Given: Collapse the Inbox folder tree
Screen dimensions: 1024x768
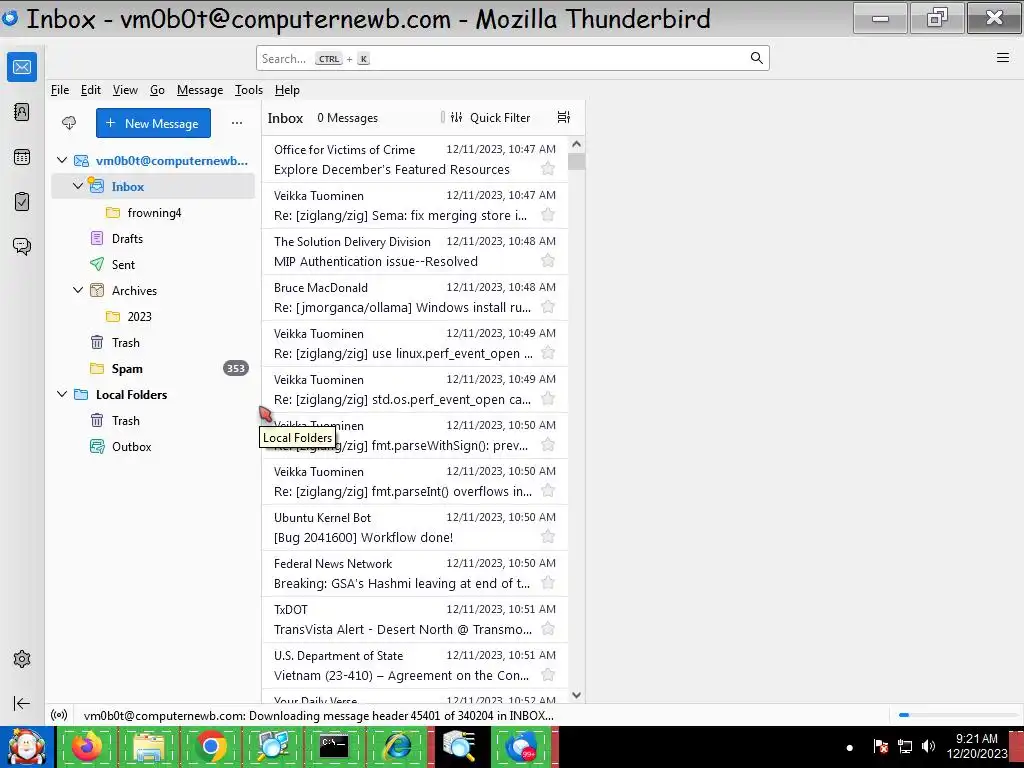Looking at the screenshot, I should tap(78, 186).
